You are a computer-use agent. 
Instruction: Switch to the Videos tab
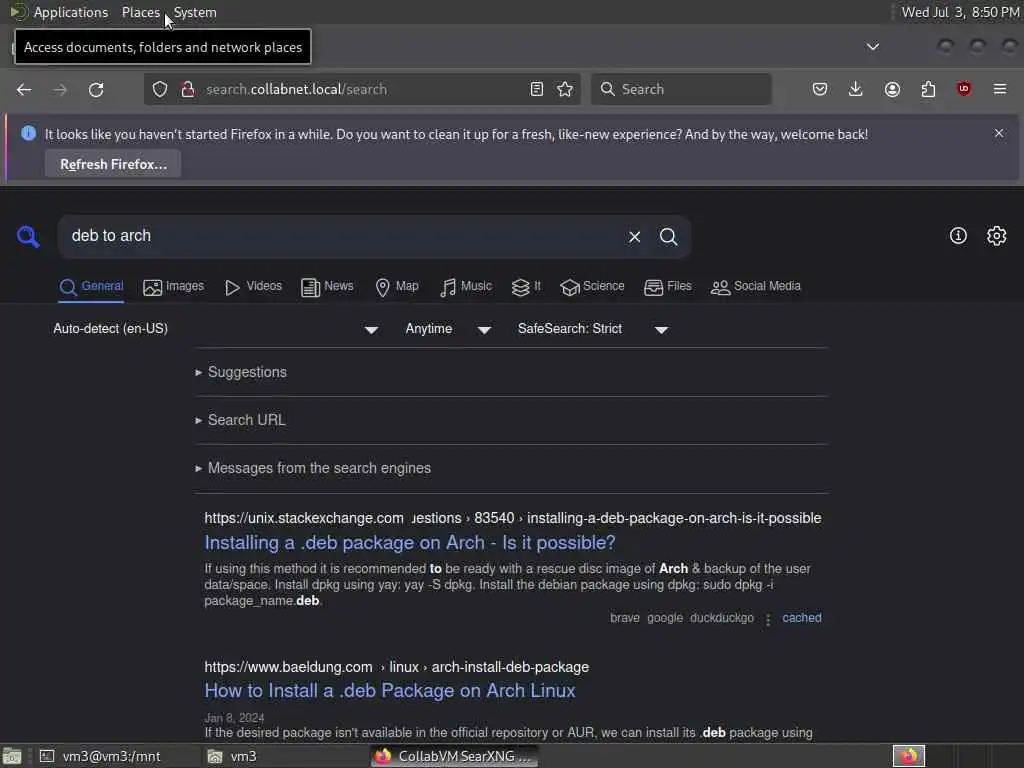[253, 287]
